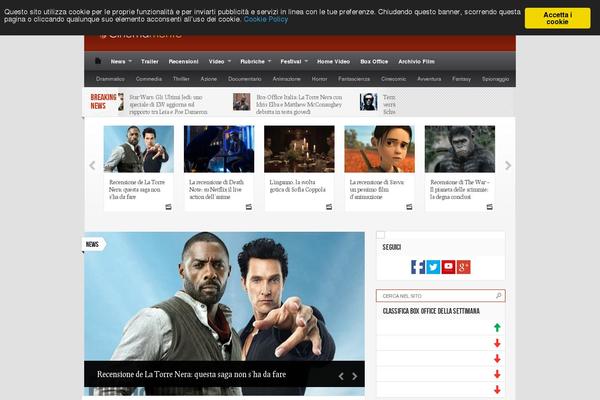Open the Box Office menu item
This screenshot has width=600, height=400.
click(374, 61)
